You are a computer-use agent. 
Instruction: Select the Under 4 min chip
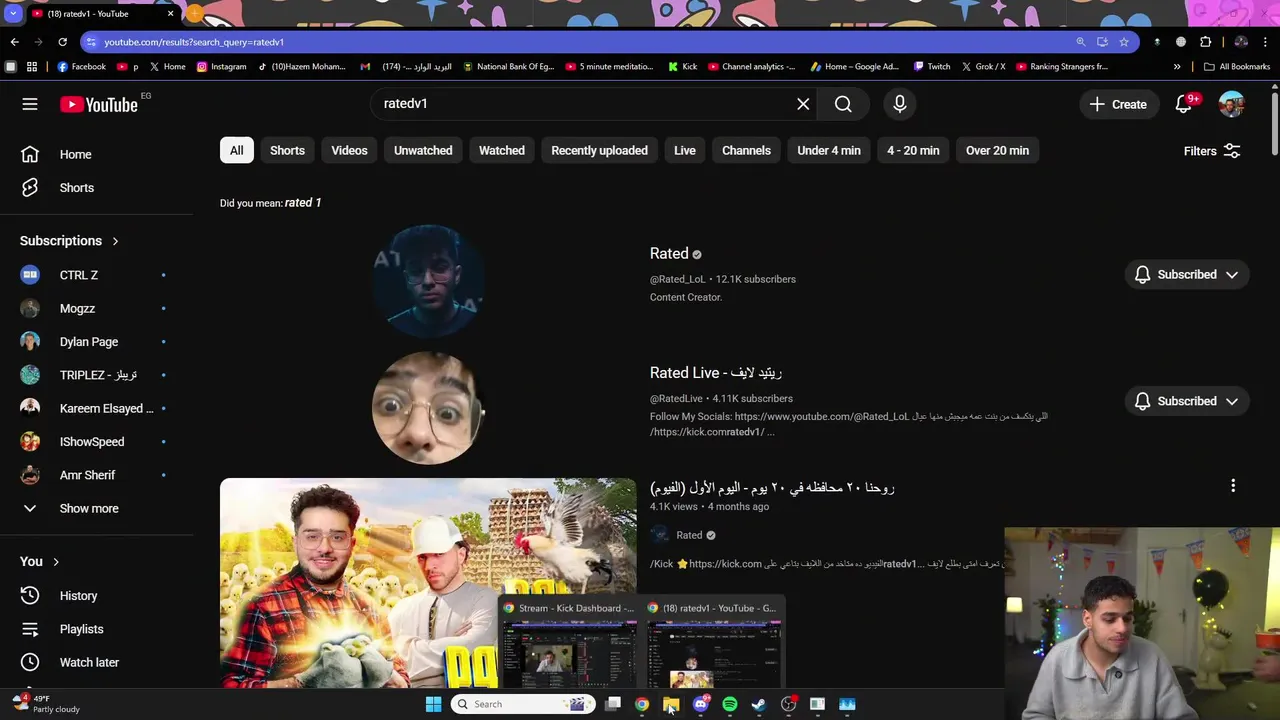click(829, 151)
